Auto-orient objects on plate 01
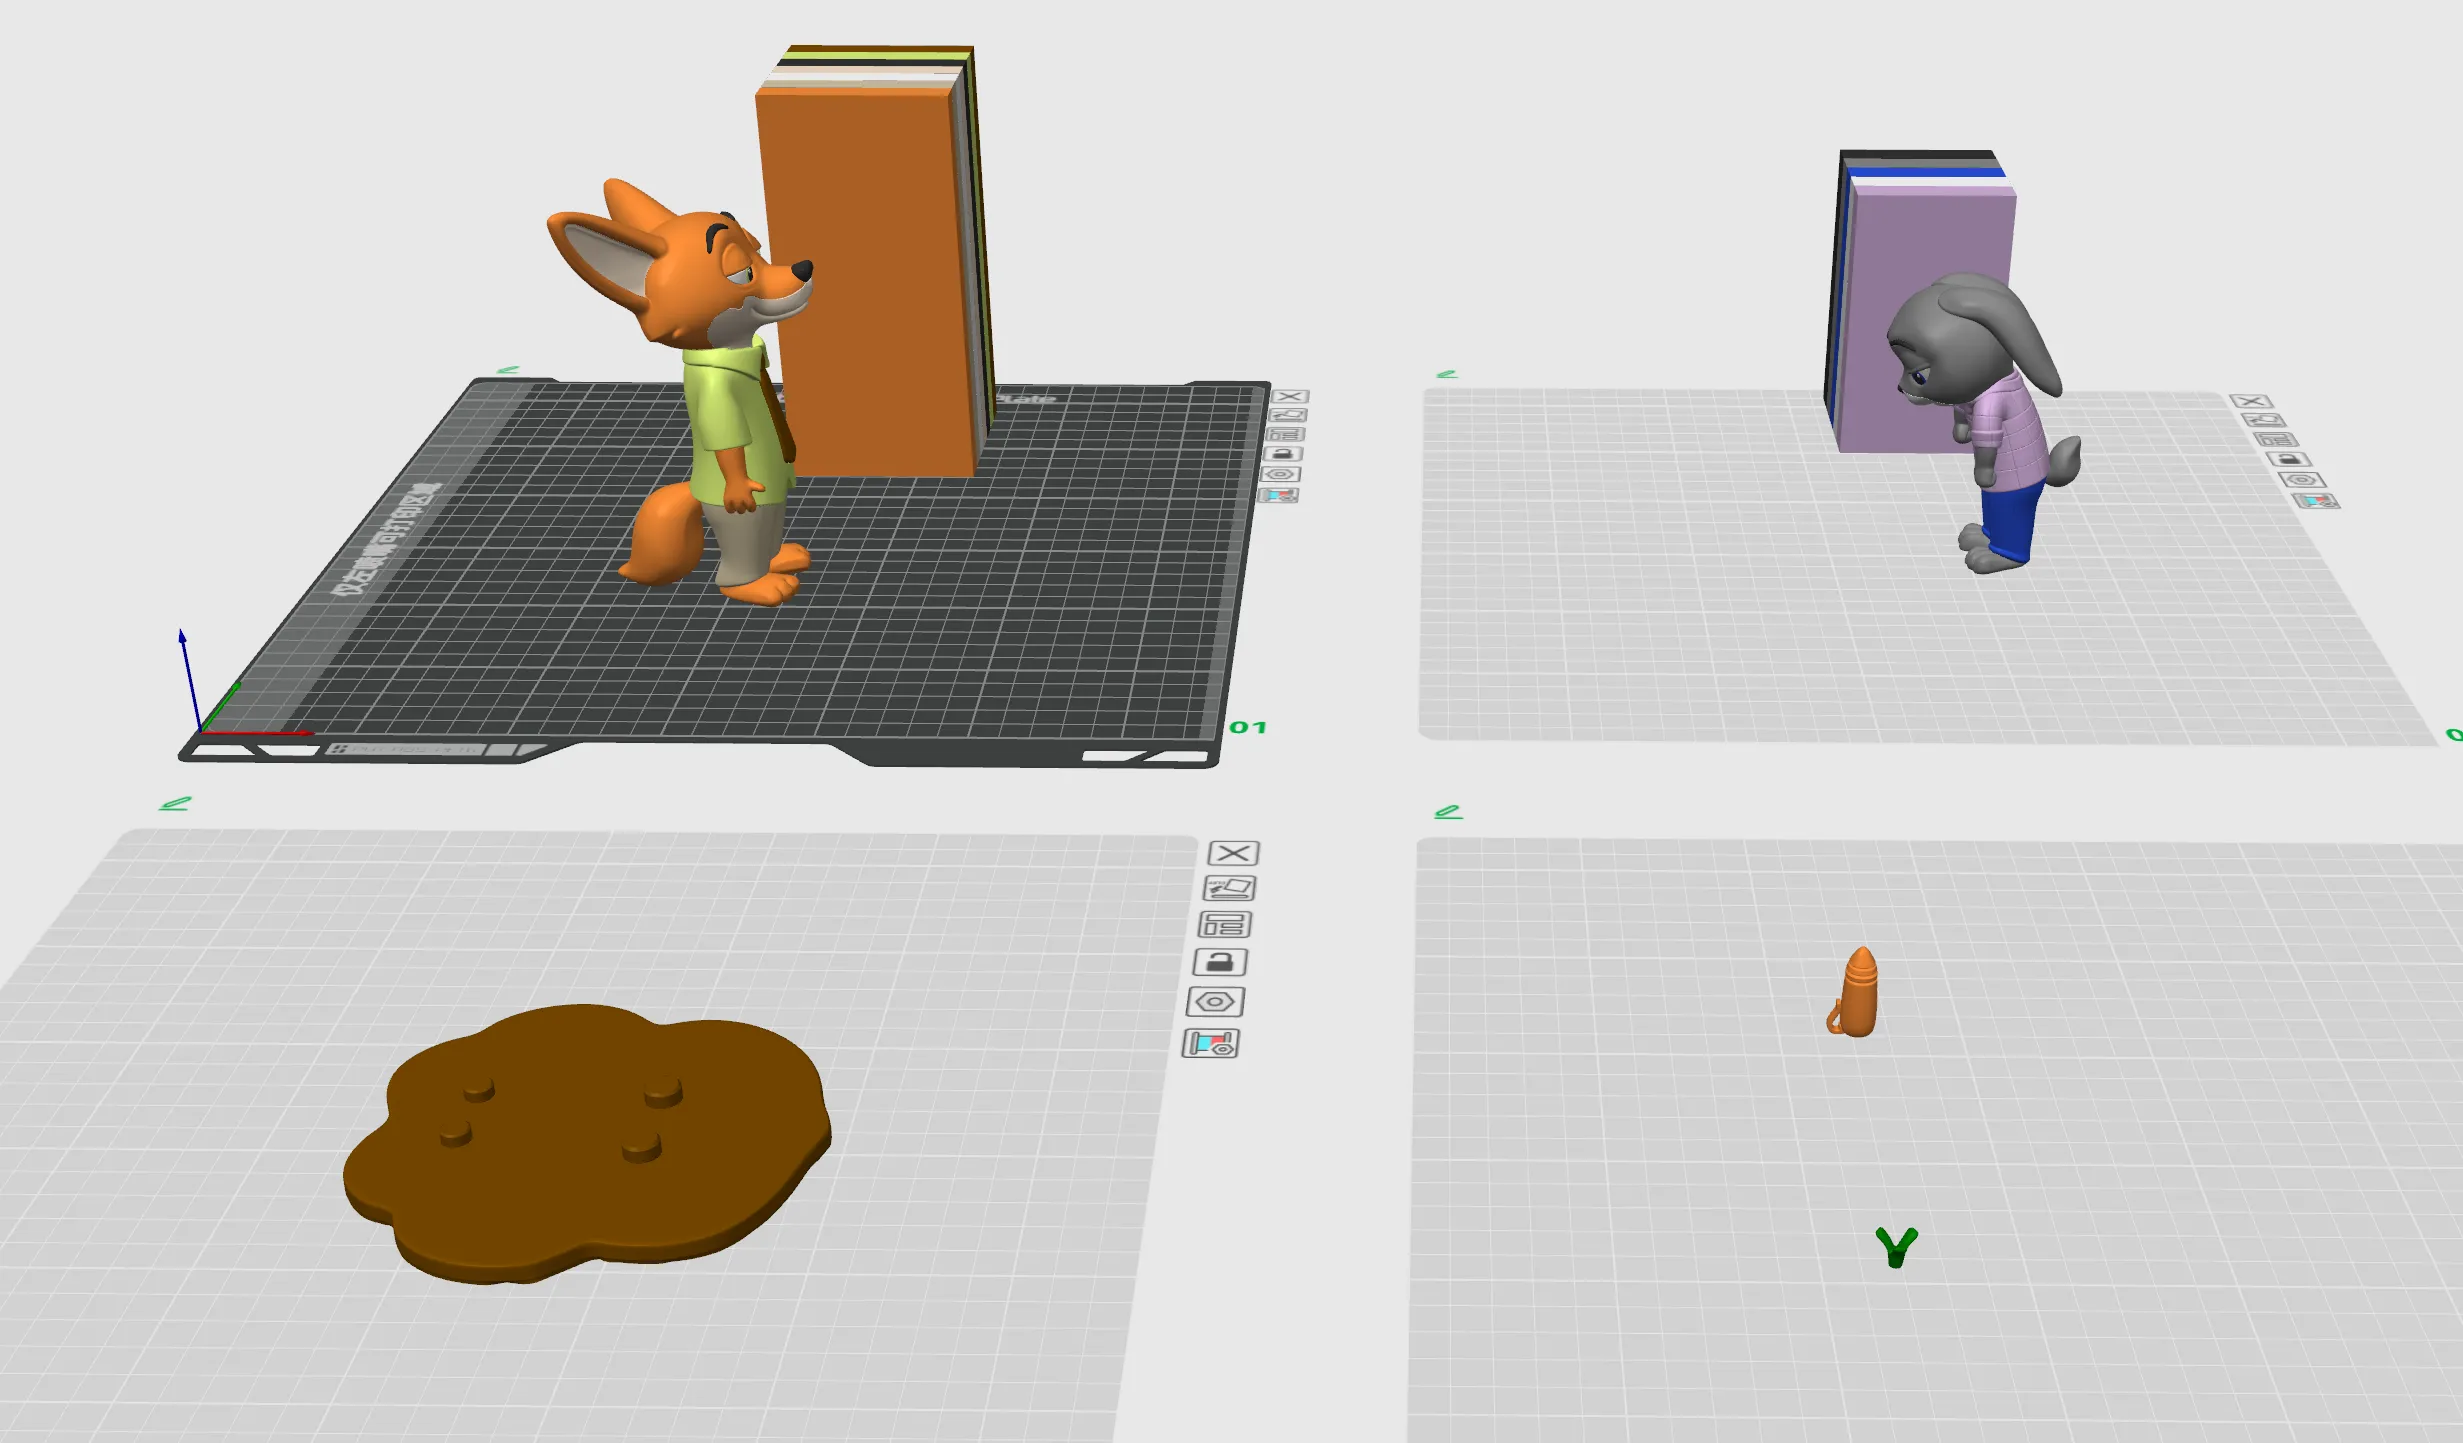This screenshot has width=2463, height=1443. click(x=1288, y=415)
